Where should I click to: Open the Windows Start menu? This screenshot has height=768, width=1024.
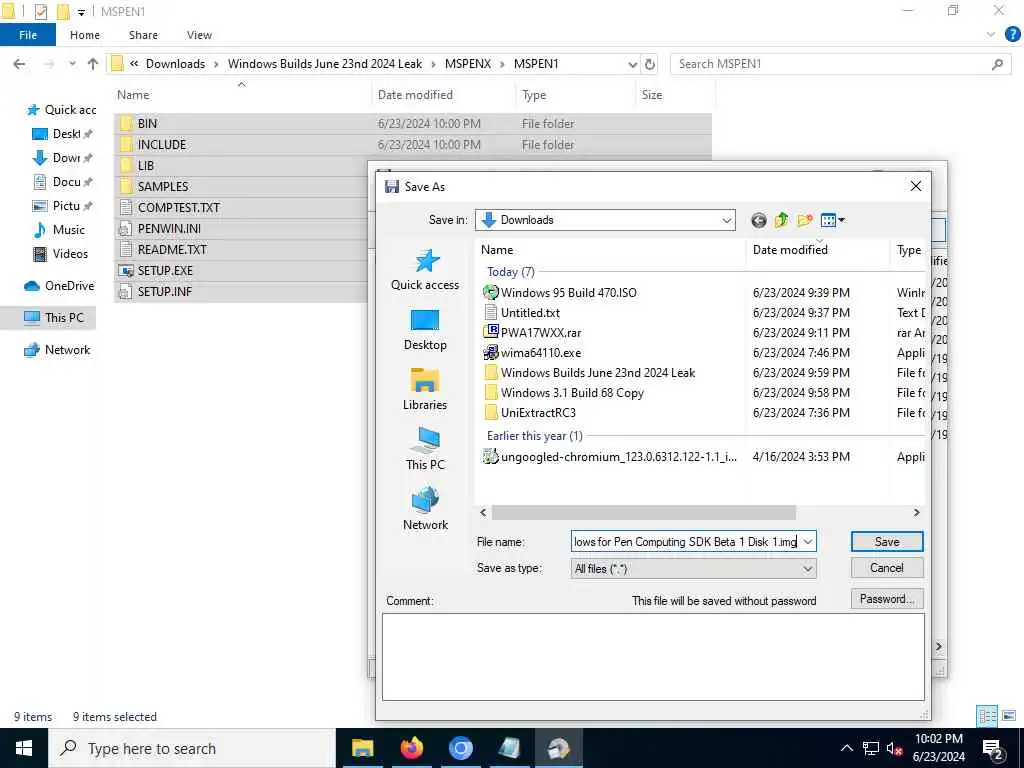pyautogui.click(x=24, y=748)
